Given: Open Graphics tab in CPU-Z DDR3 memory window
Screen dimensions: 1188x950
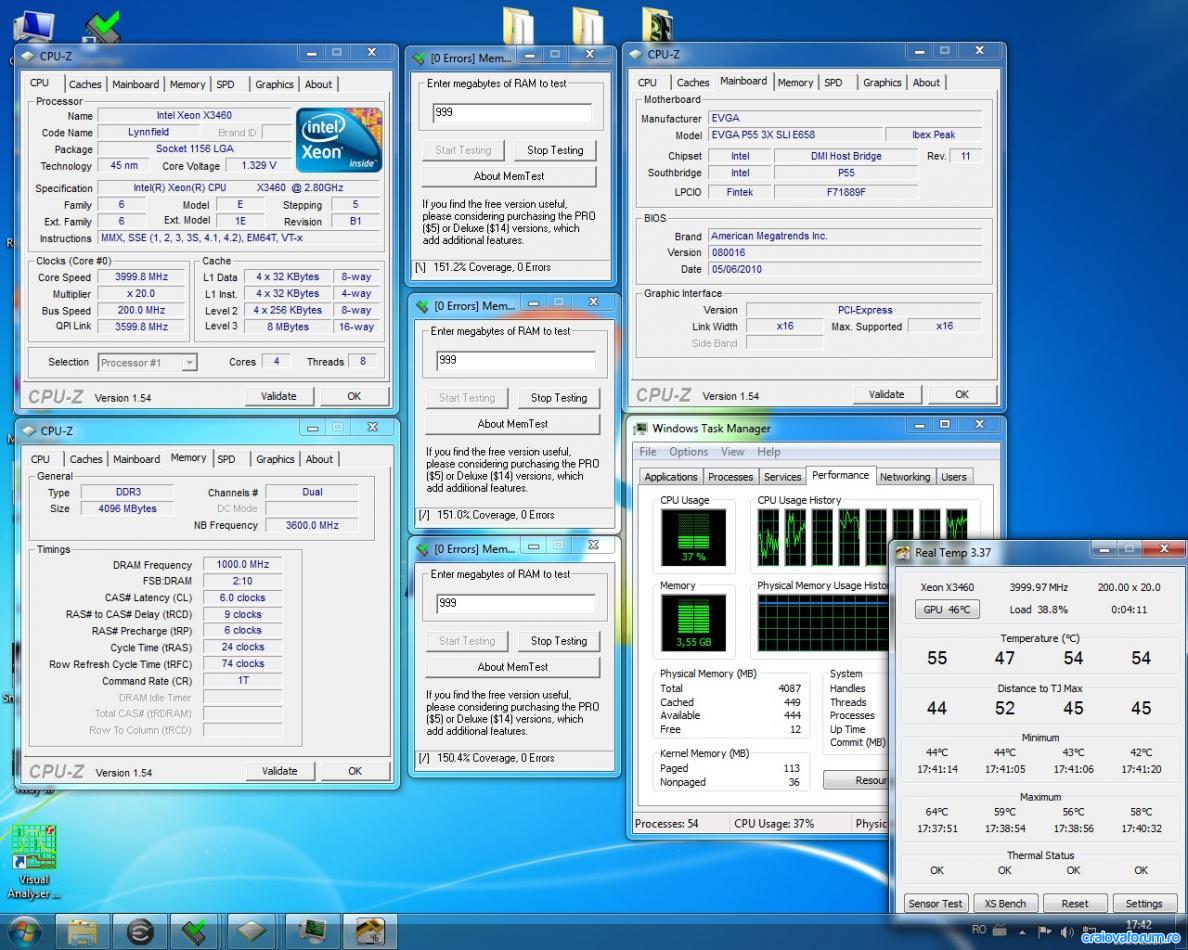Looking at the screenshot, I should click(275, 459).
